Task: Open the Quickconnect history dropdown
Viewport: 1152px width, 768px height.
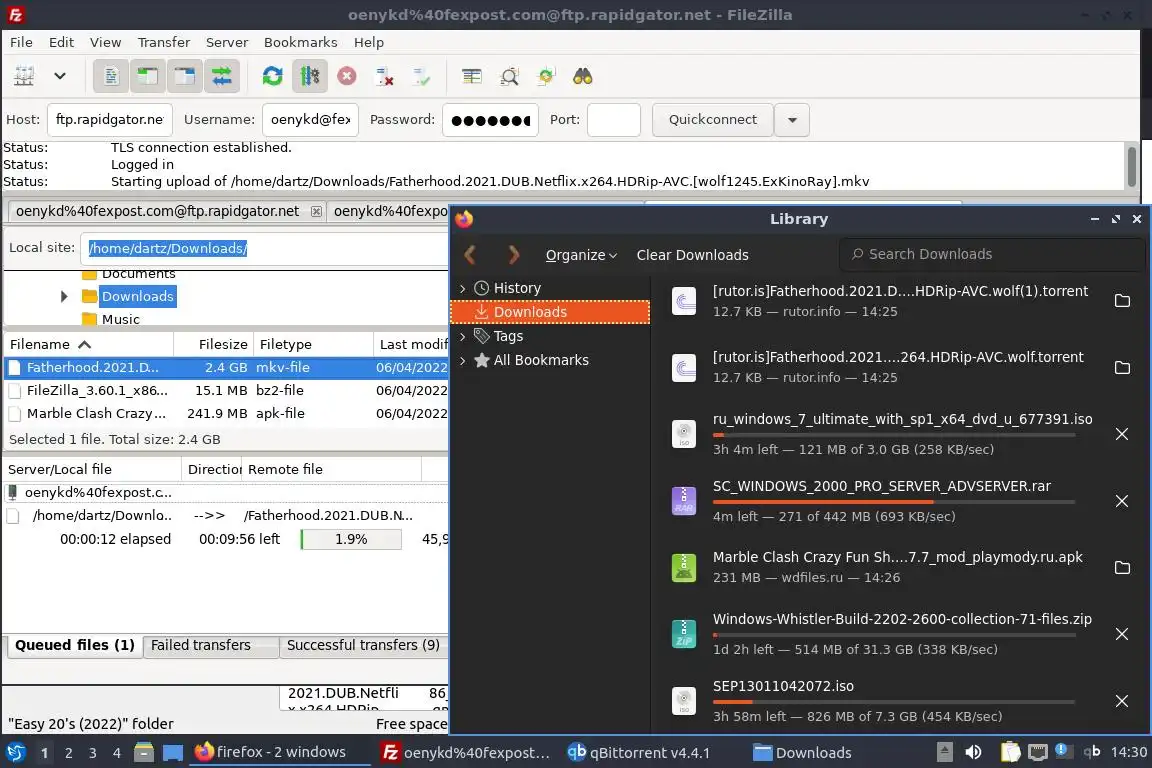Action: click(792, 120)
